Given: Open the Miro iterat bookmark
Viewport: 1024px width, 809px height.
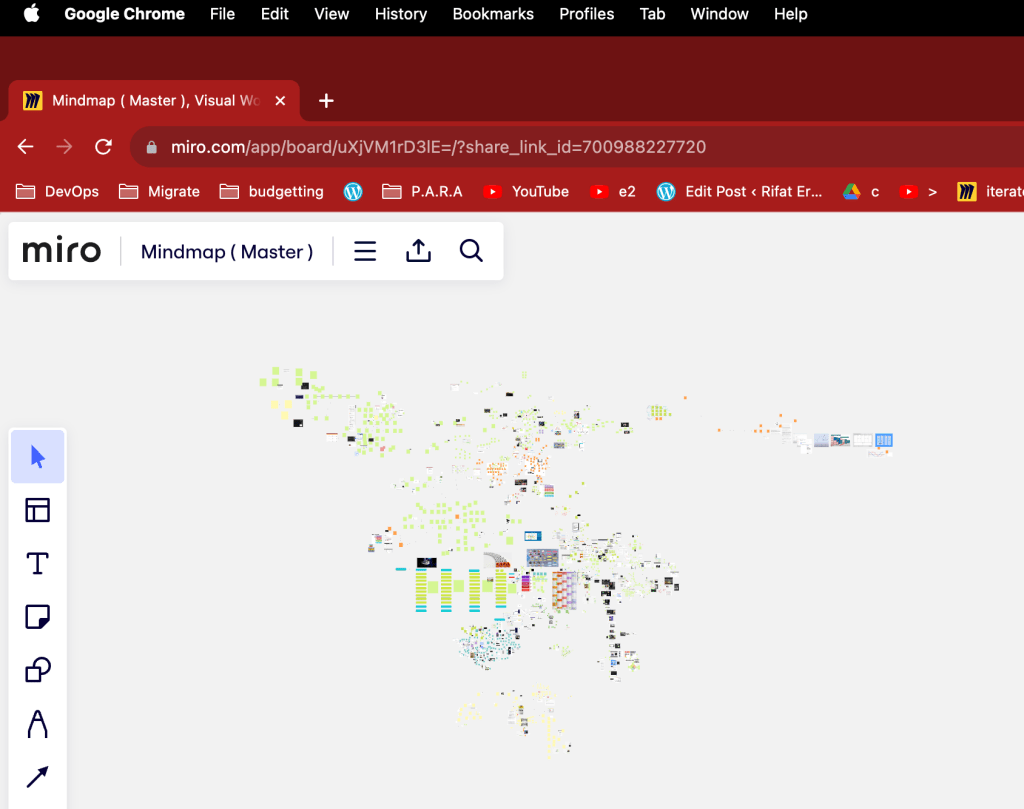Looking at the screenshot, I should point(990,192).
